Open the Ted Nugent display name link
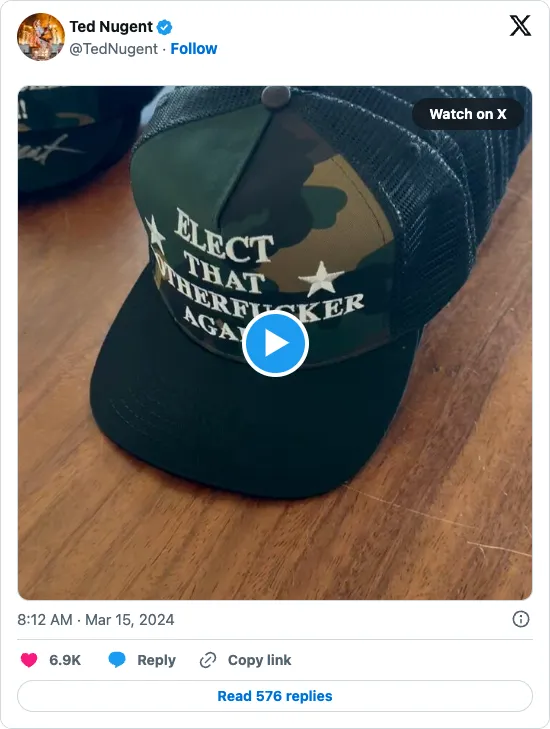Viewport: 550px width, 729px height. point(111,27)
